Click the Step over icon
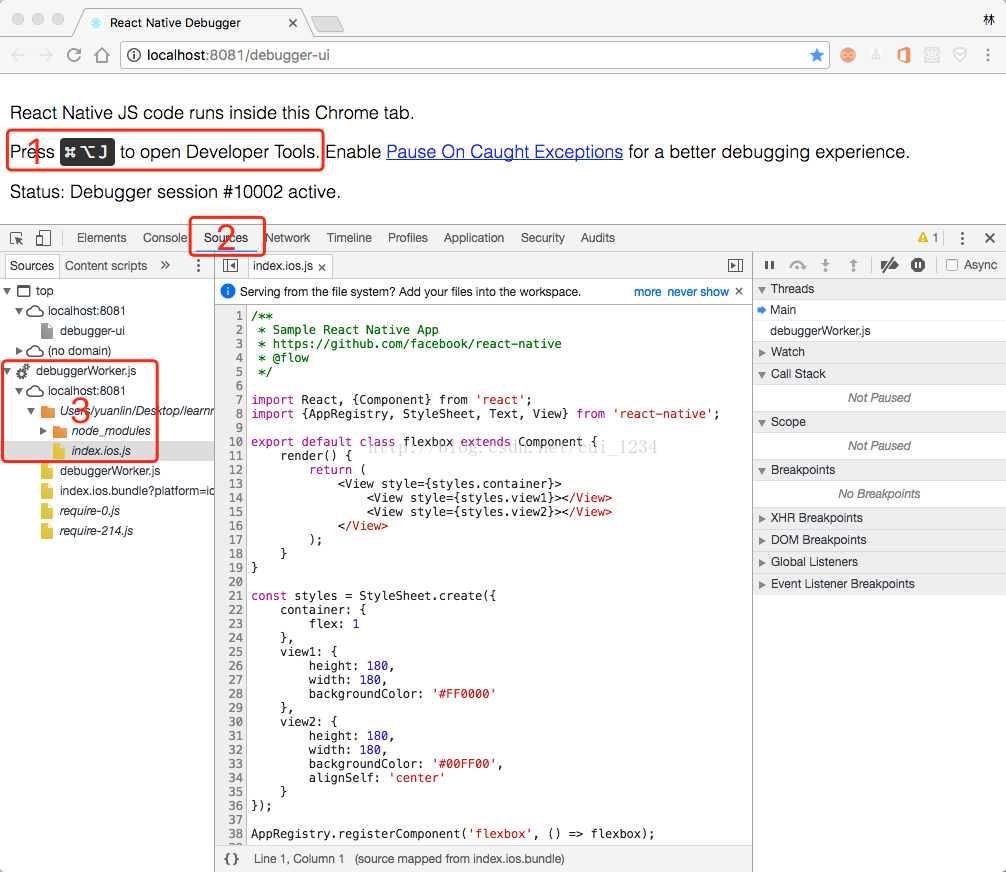The height and width of the screenshot is (872, 1006). (797, 265)
